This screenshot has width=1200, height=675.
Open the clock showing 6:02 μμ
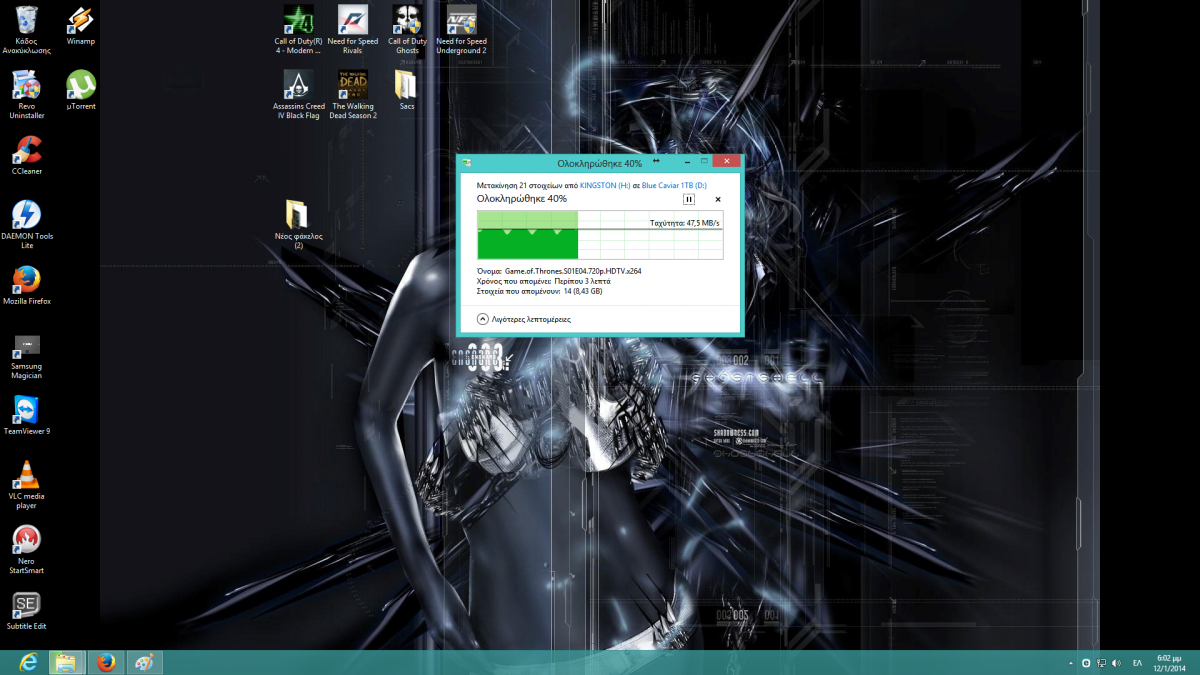(x=1168, y=663)
